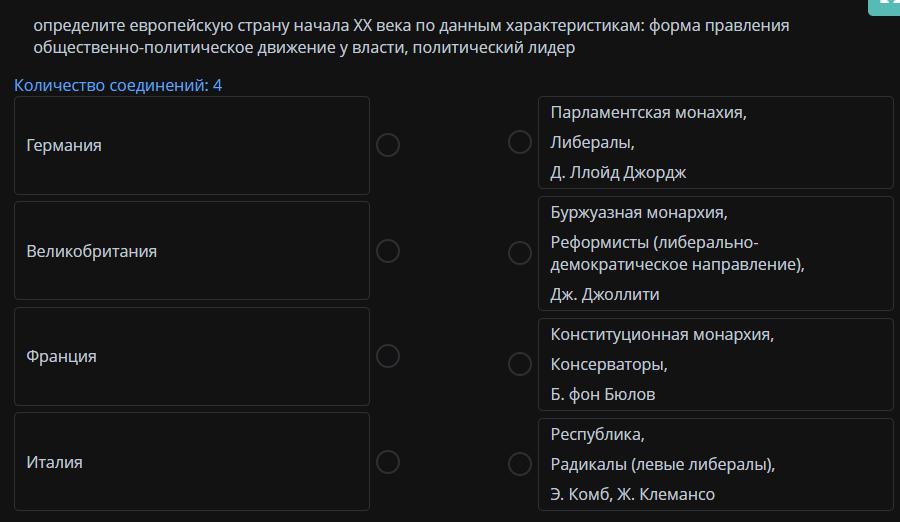900x522 pixels.
Task: Select the connector circle beside Италия
Action: tap(388, 462)
